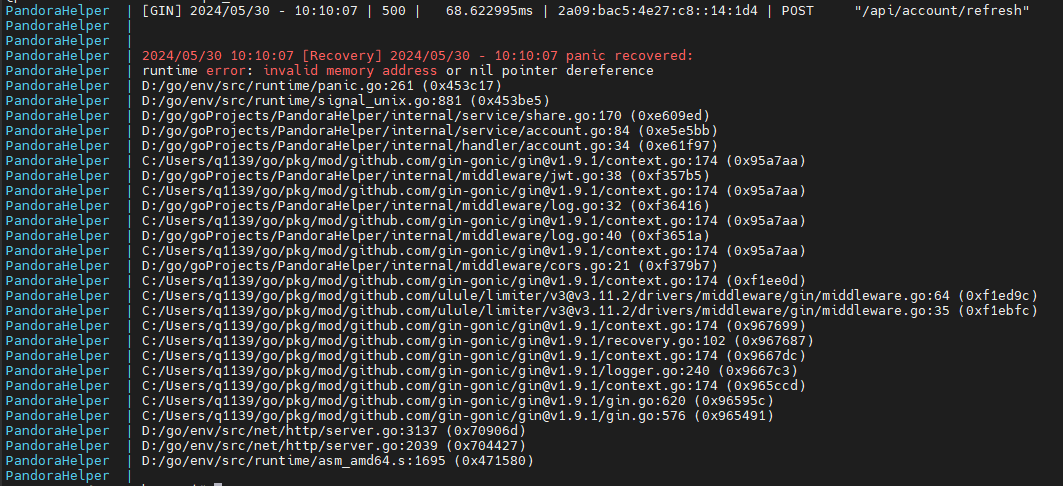Click the net/http/server.go:3137 stack line
The width and height of the screenshot is (1063, 486).
[334, 430]
